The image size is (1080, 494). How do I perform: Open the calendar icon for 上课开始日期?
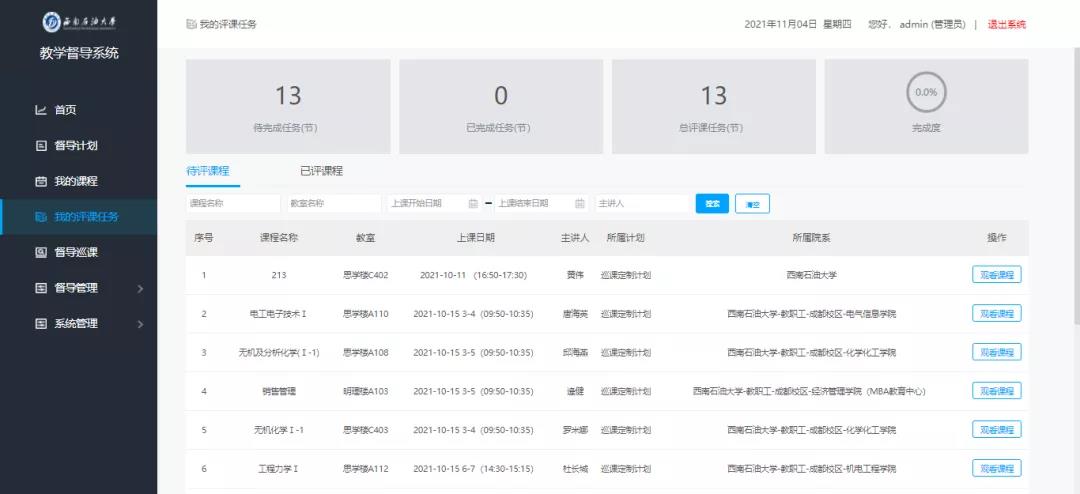tap(473, 204)
